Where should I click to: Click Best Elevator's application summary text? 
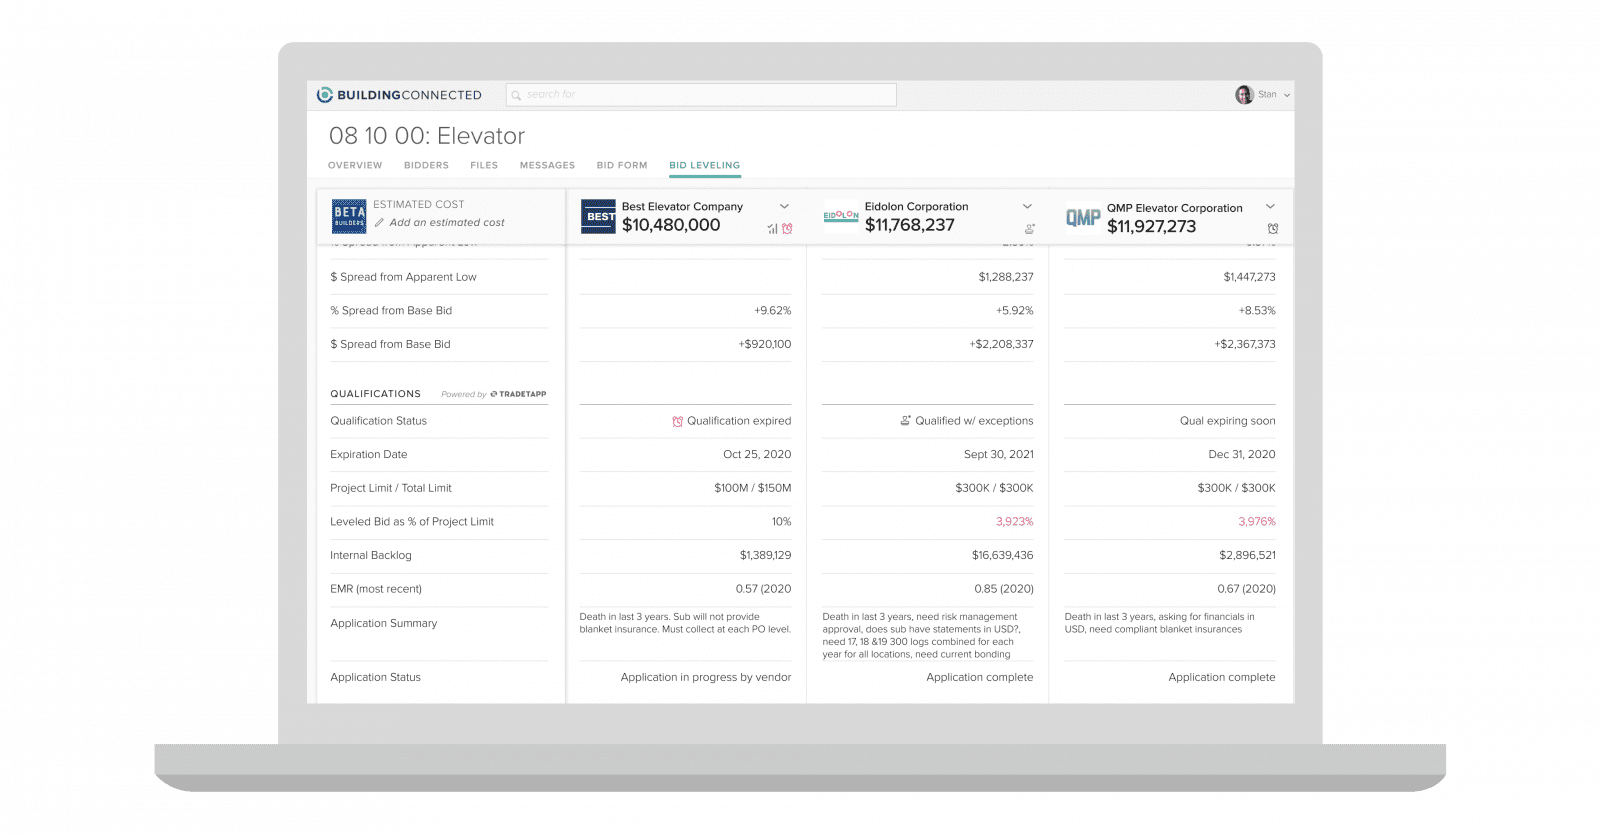(x=685, y=623)
